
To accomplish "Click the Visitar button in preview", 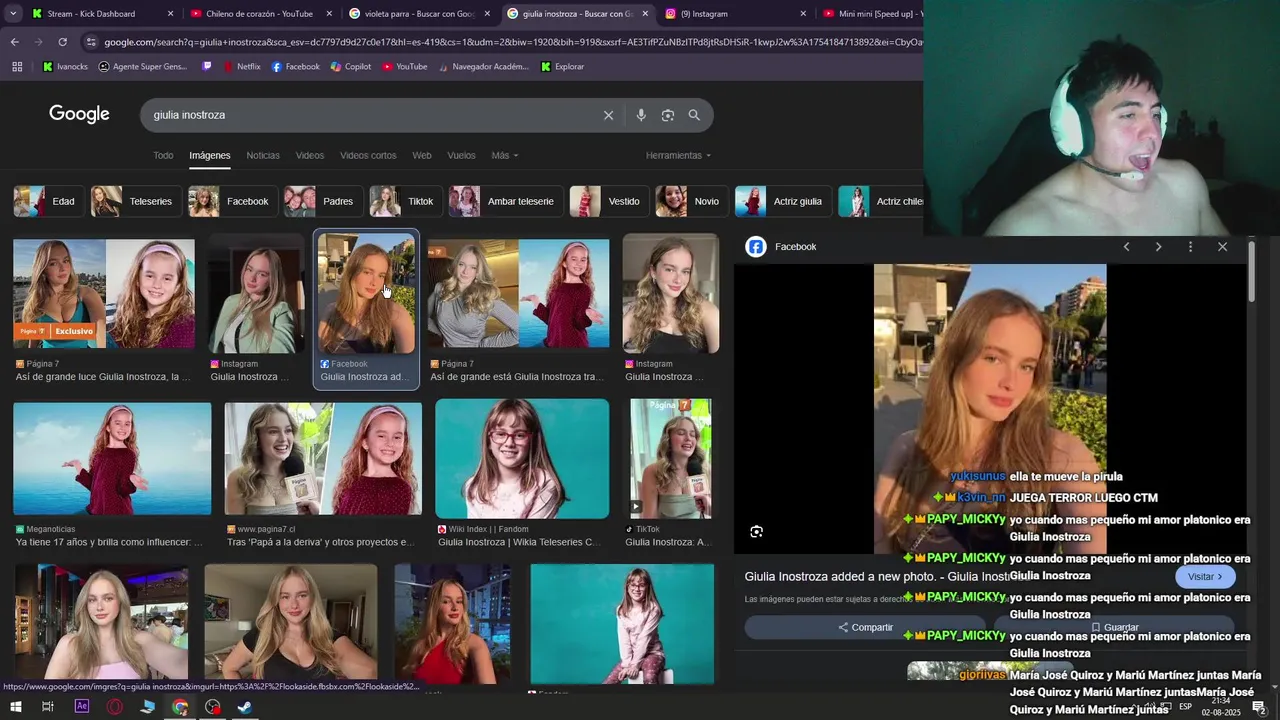I will (1205, 577).
